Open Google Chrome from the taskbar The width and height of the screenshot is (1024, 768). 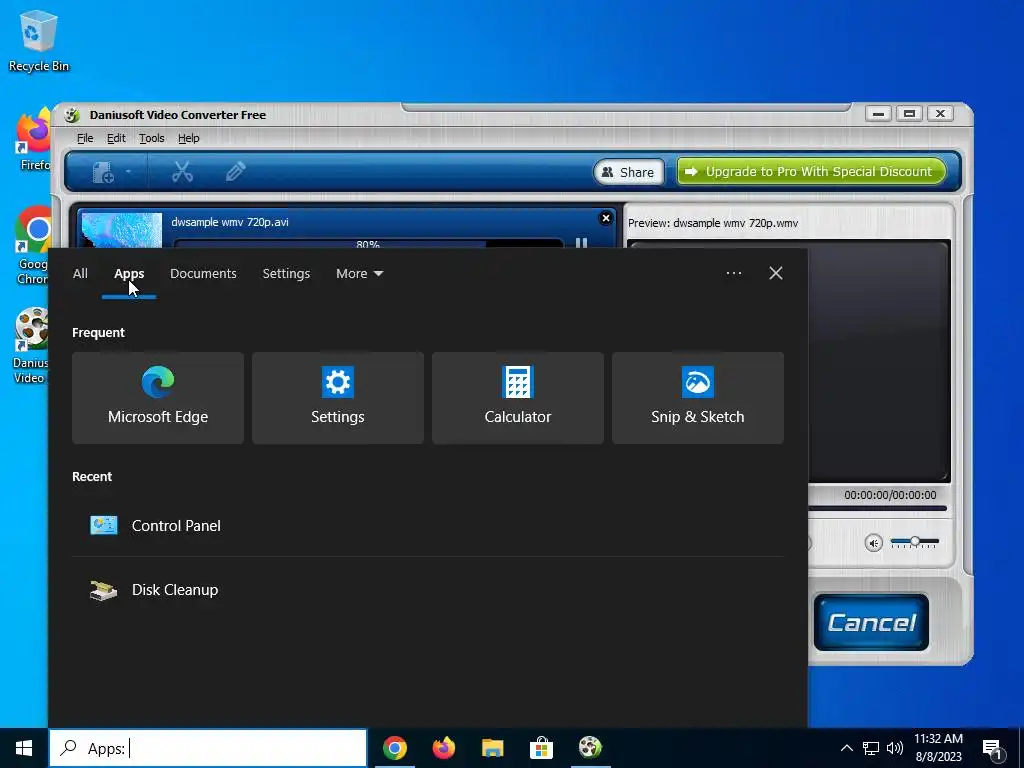(x=394, y=748)
